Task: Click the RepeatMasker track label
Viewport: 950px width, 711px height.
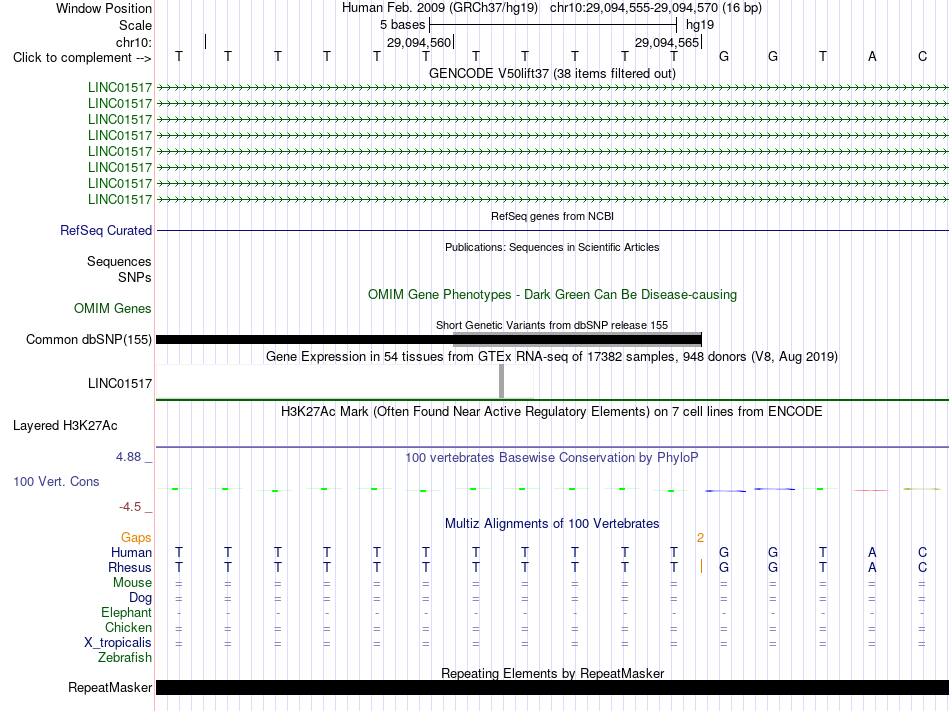Action: [110, 687]
